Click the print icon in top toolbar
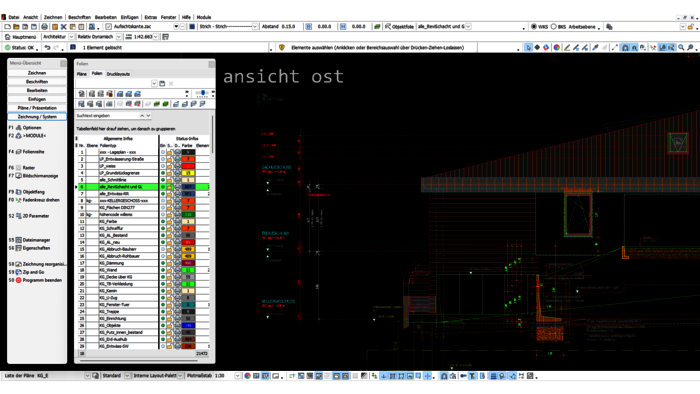 point(44,27)
